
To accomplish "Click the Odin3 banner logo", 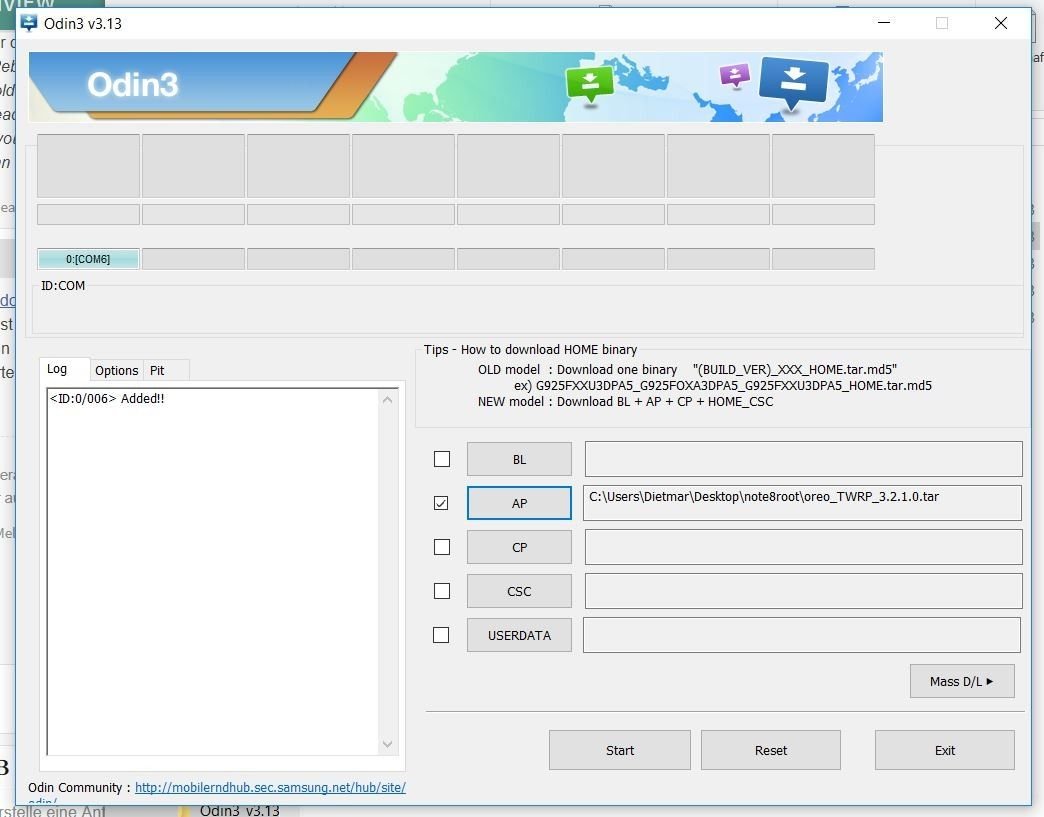I will click(132, 85).
